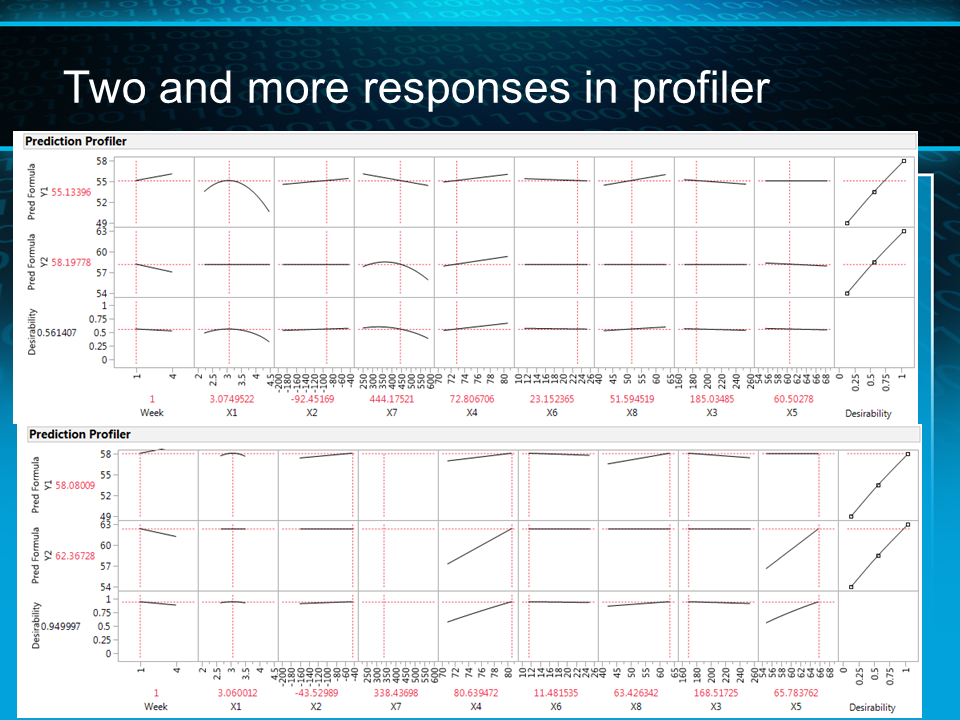Click the X1 label below 3.0749522
960x720 pixels.
[231, 413]
